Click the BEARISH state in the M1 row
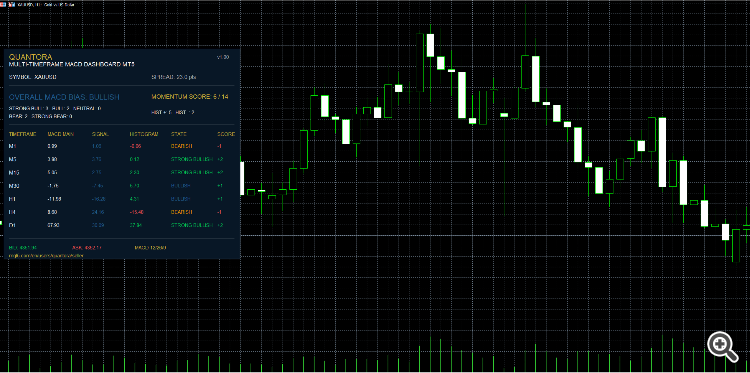The image size is (750, 373). (x=181, y=146)
